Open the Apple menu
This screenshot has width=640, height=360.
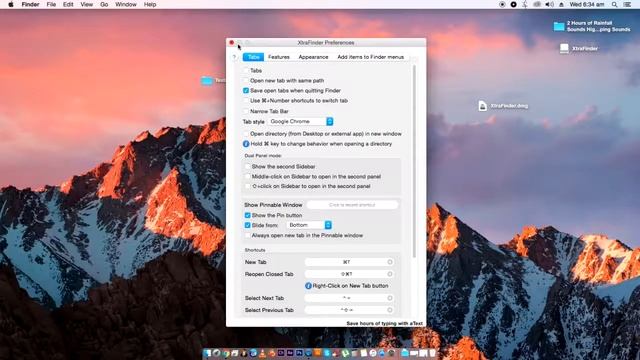(x=11, y=4)
